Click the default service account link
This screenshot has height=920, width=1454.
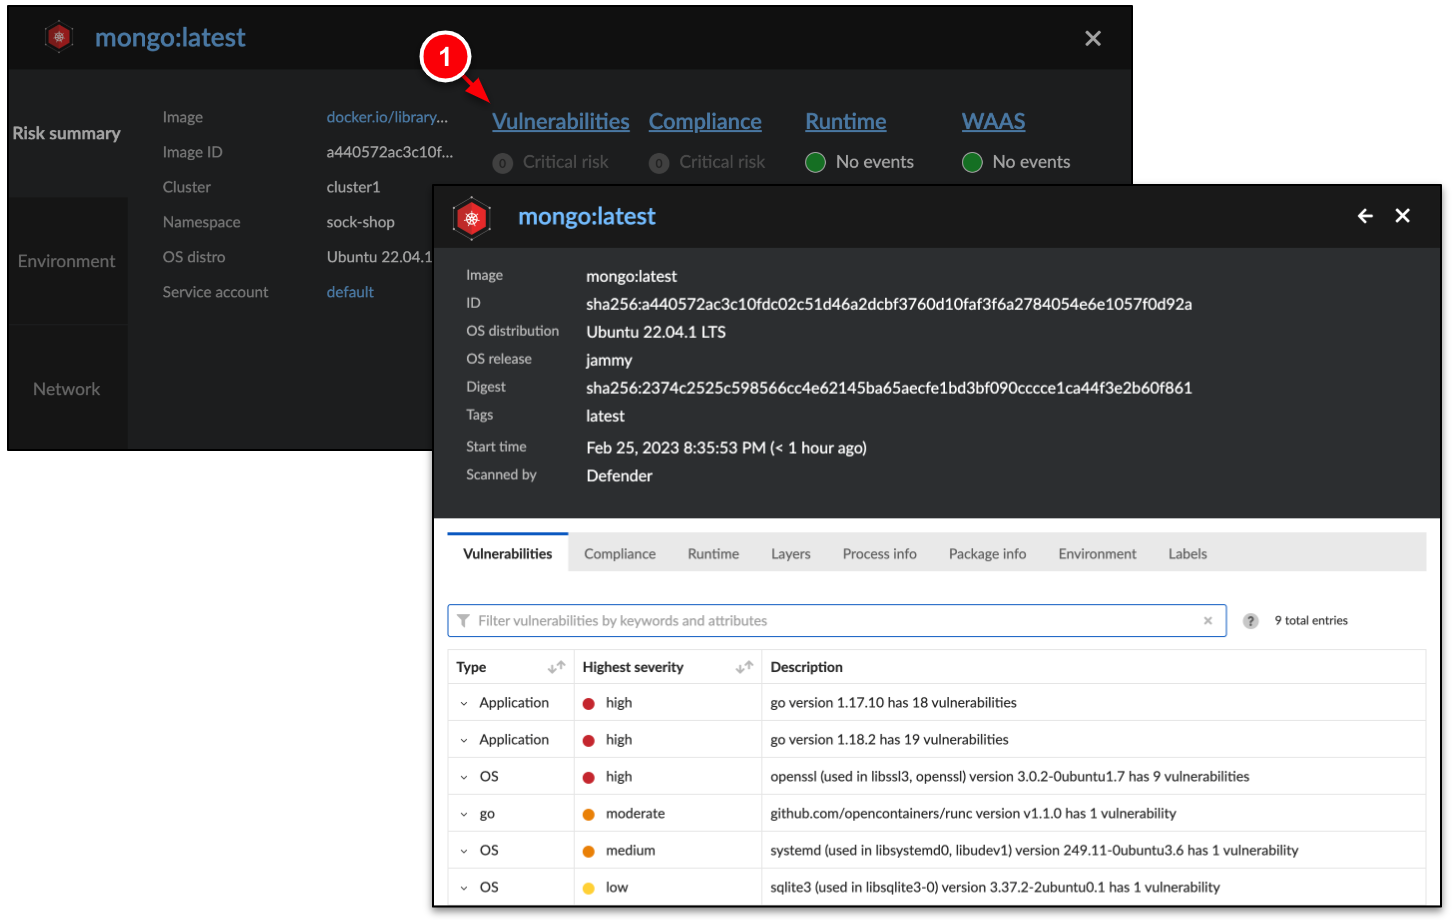350,292
